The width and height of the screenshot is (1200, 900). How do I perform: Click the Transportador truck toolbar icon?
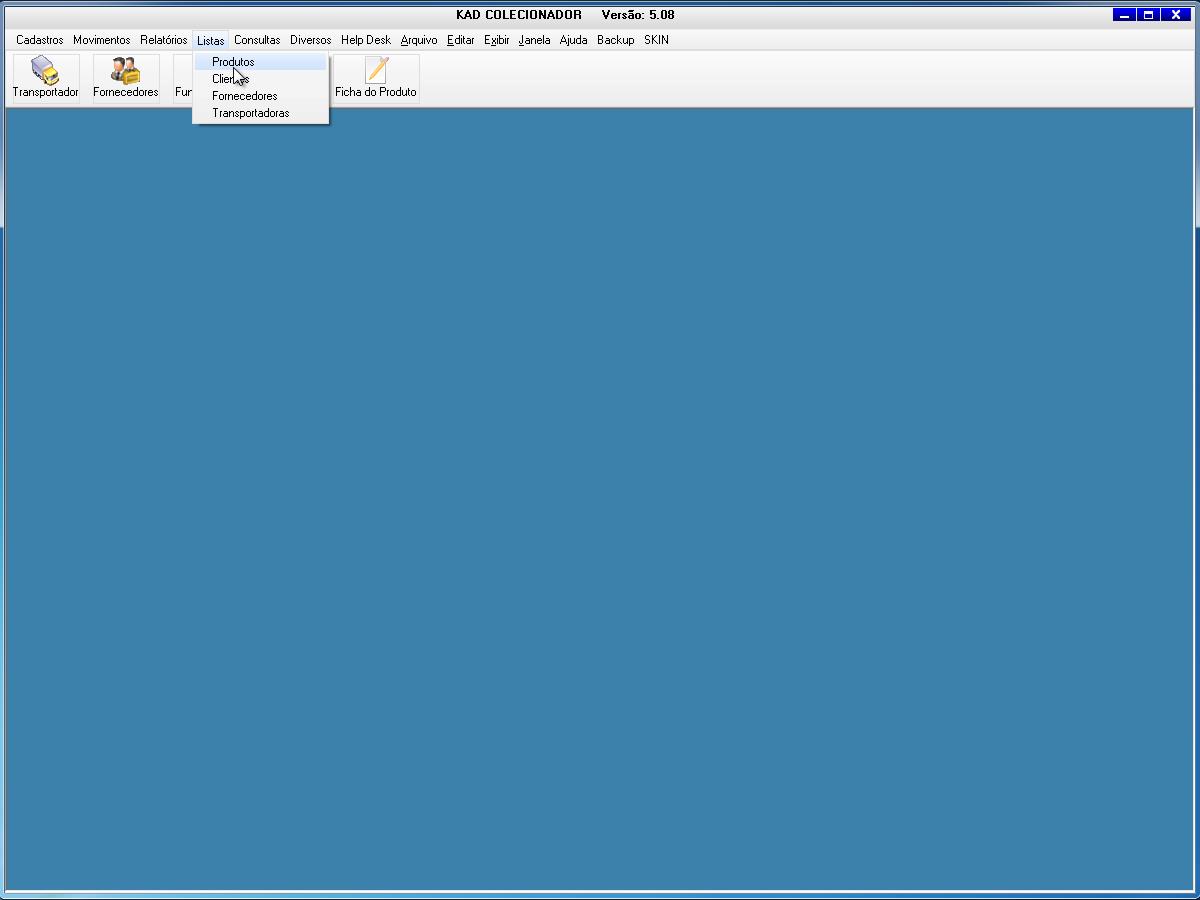(x=45, y=78)
